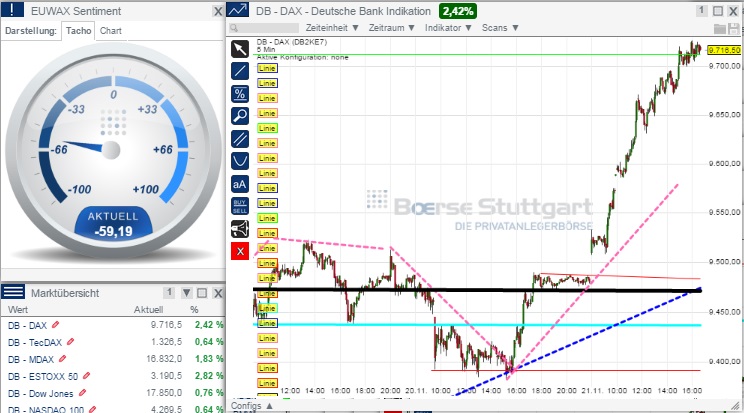Select the aA text annotation tool
Image resolution: width=744 pixels, height=413 pixels.
pos(240,184)
